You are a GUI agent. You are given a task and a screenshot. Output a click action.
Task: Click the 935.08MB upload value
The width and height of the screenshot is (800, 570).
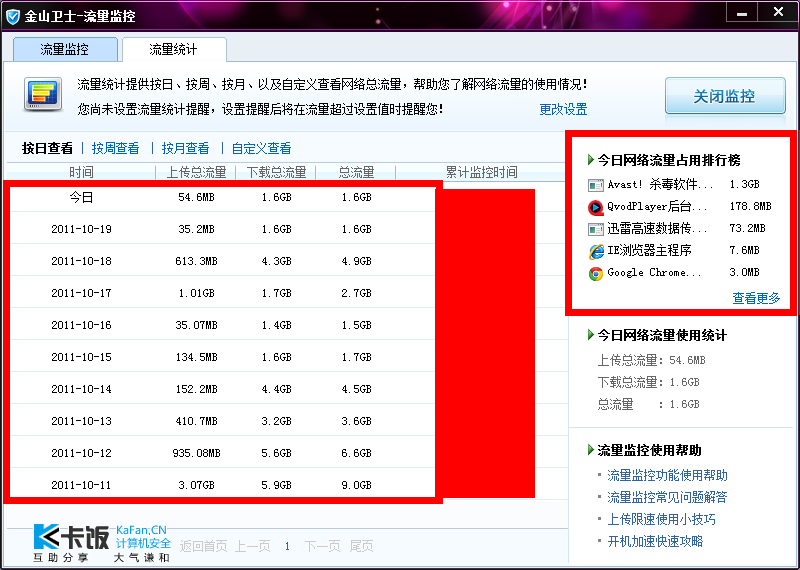pos(196,453)
